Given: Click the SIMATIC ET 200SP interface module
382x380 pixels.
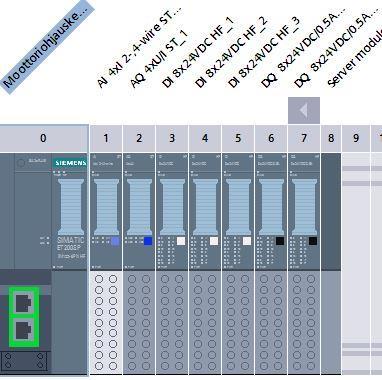Looking at the screenshot, I should (69, 212).
